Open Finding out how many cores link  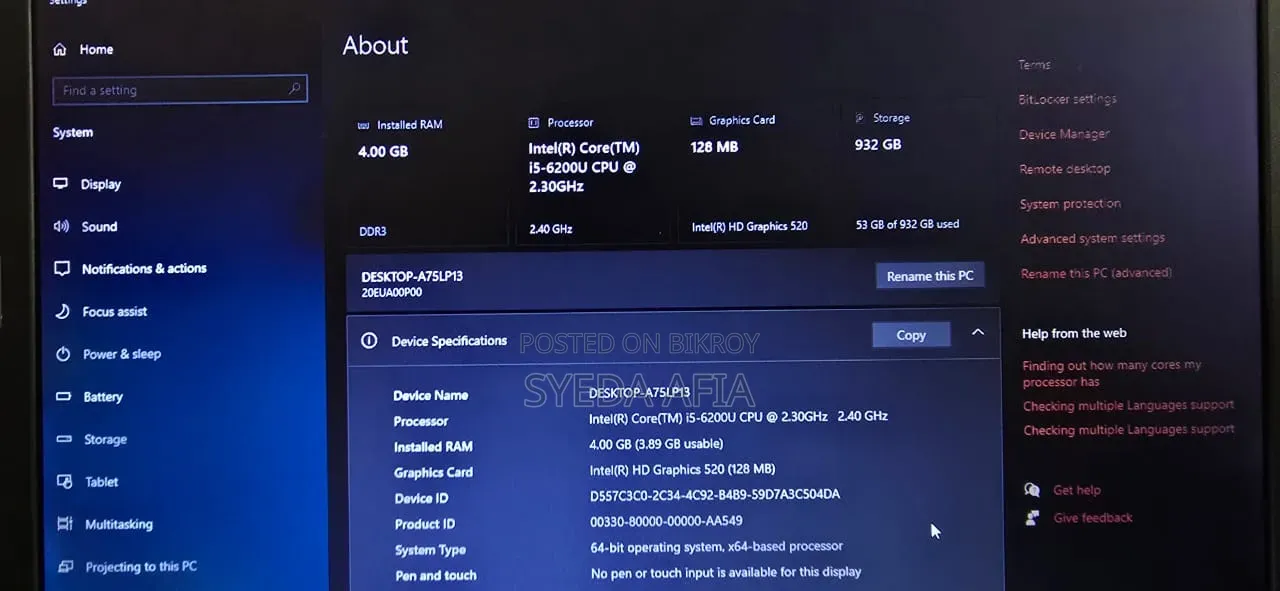[x=1112, y=373]
